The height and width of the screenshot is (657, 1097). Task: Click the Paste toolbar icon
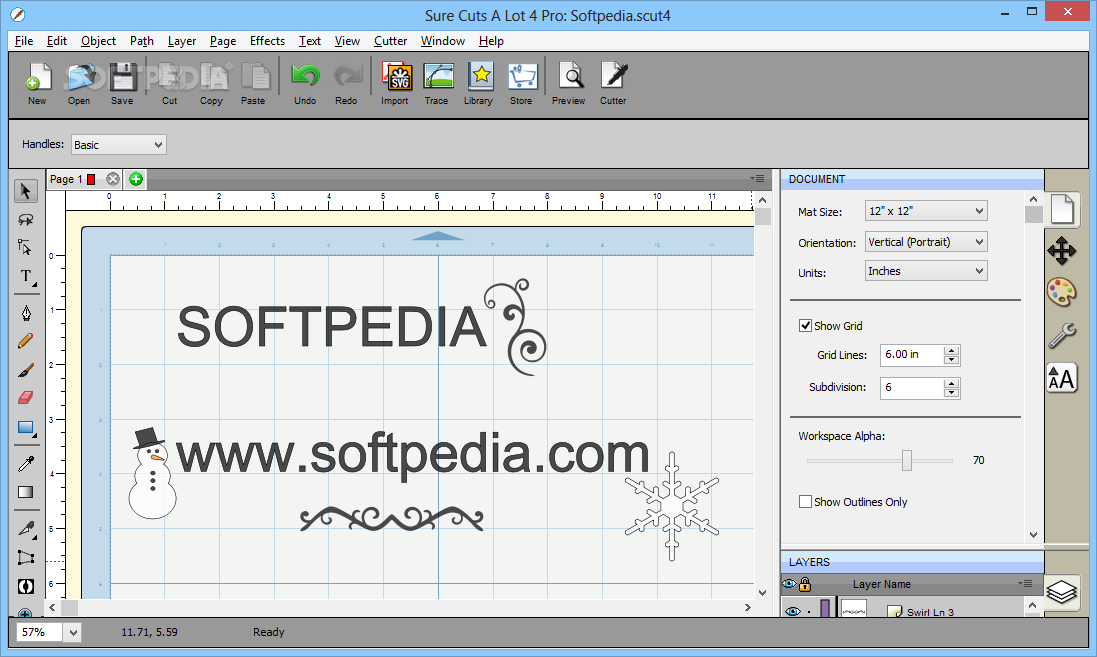pyautogui.click(x=255, y=76)
